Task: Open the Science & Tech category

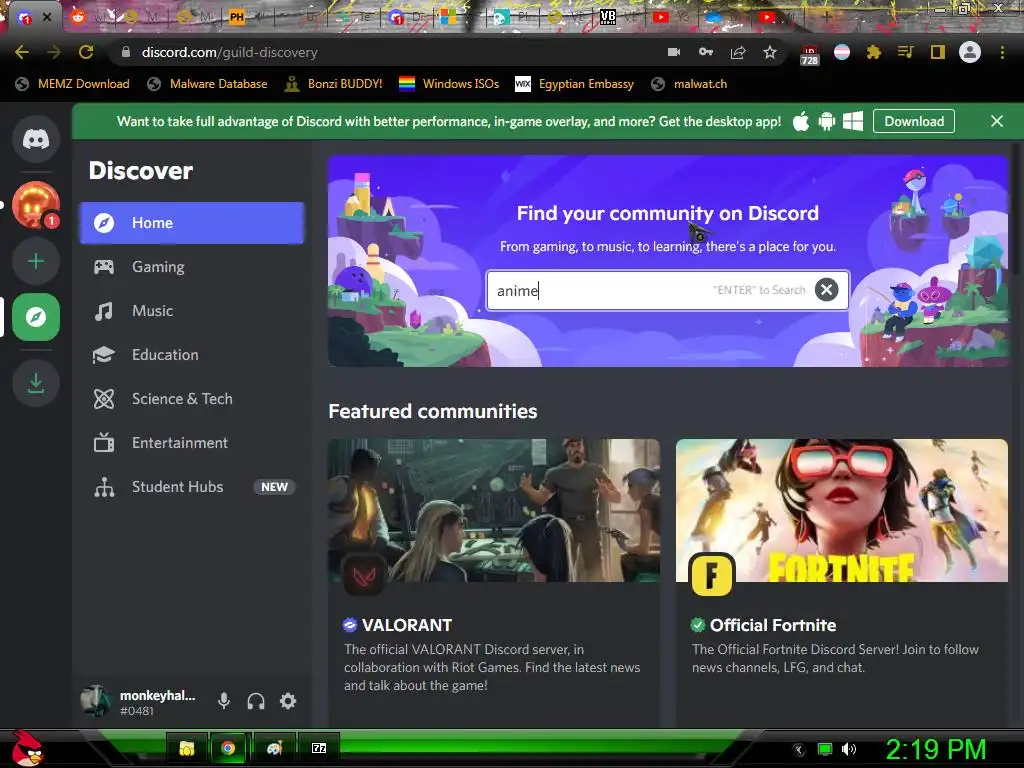Action: 191,399
